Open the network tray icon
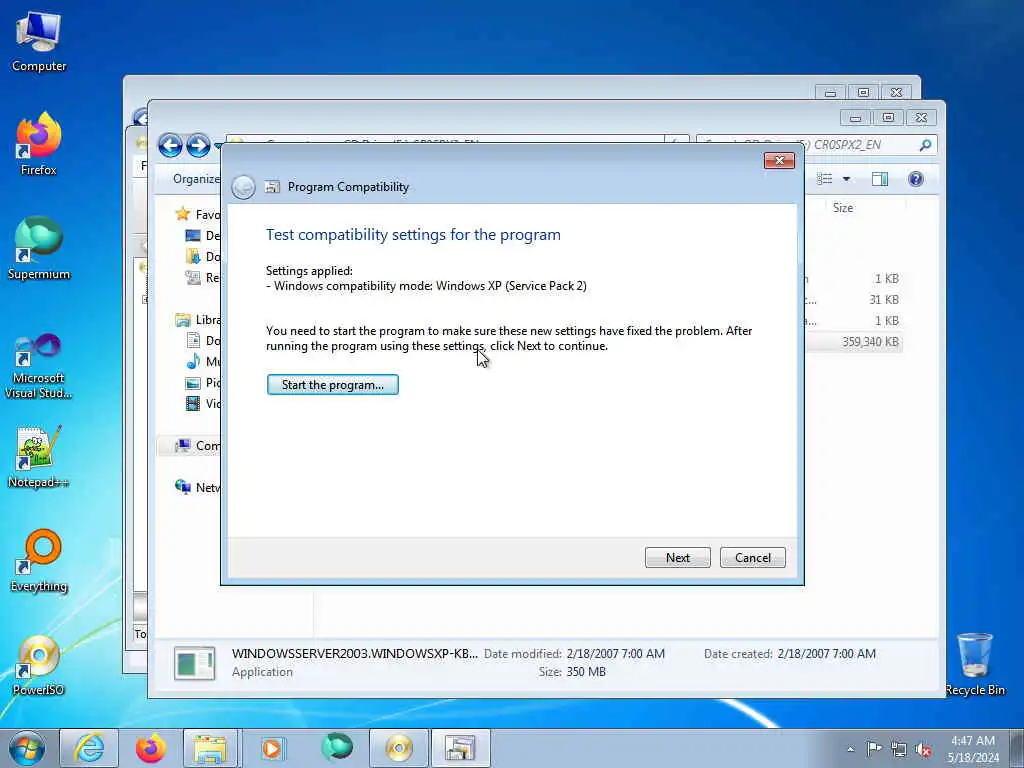This screenshot has width=1024, height=768. point(899,750)
